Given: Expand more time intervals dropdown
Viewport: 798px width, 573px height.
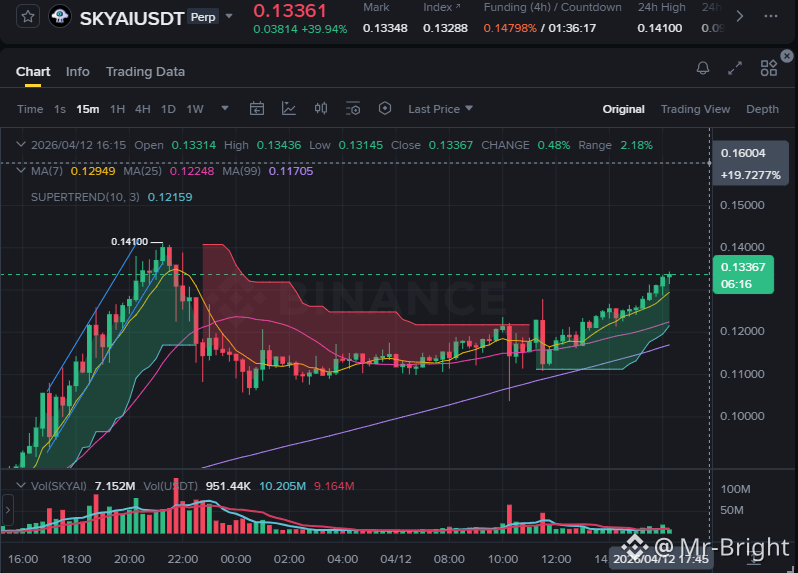Looking at the screenshot, I should (225, 108).
